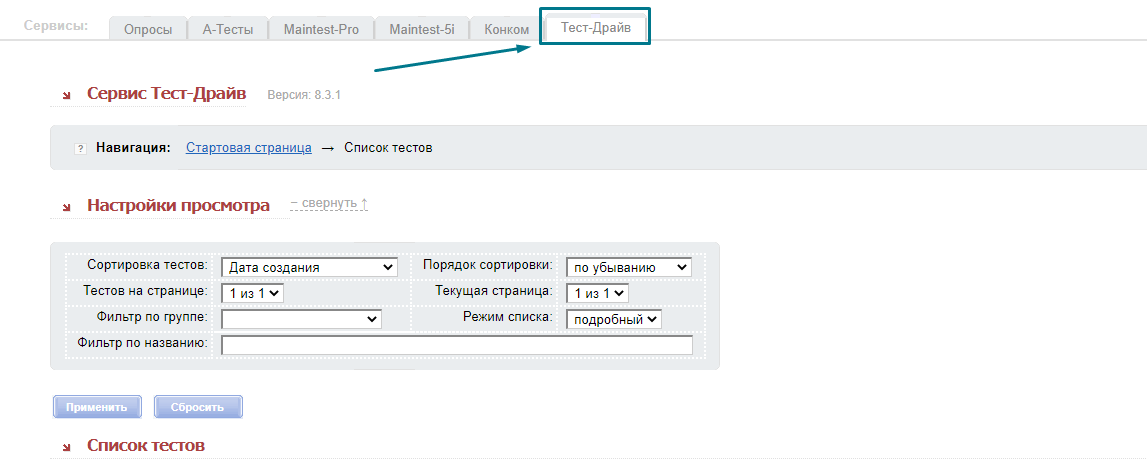This screenshot has width=1147, height=476.
Task: Click the navigation help question-mark icon
Action: click(x=80, y=149)
